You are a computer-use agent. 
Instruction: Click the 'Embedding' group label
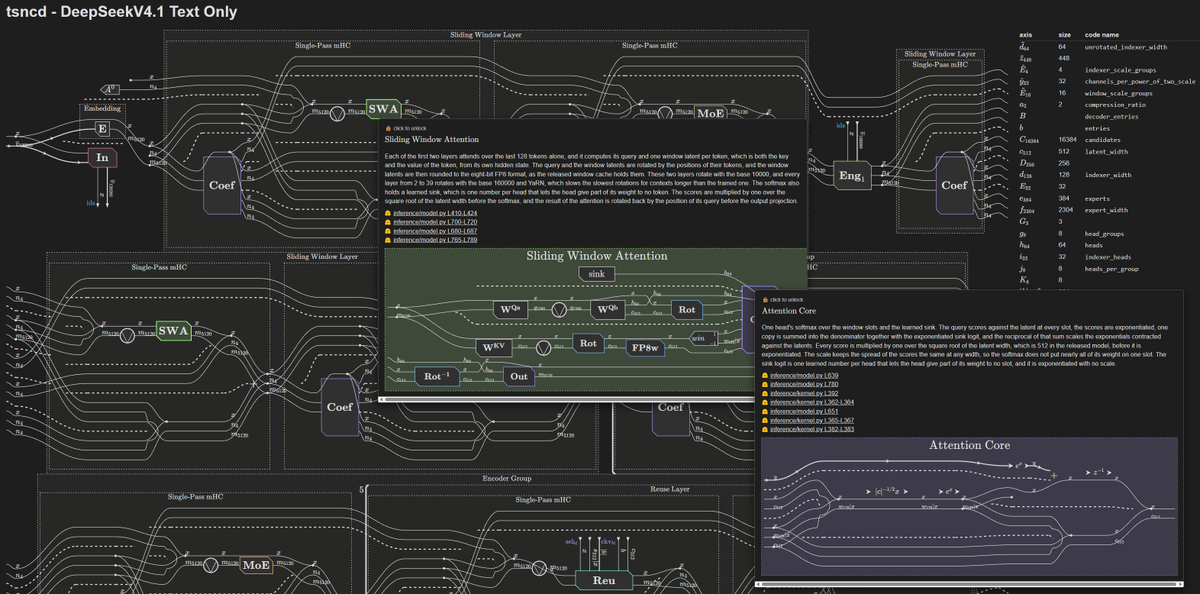coord(101,108)
